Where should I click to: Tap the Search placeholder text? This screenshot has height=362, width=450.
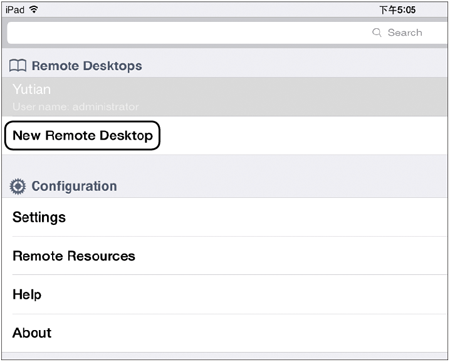coord(405,32)
